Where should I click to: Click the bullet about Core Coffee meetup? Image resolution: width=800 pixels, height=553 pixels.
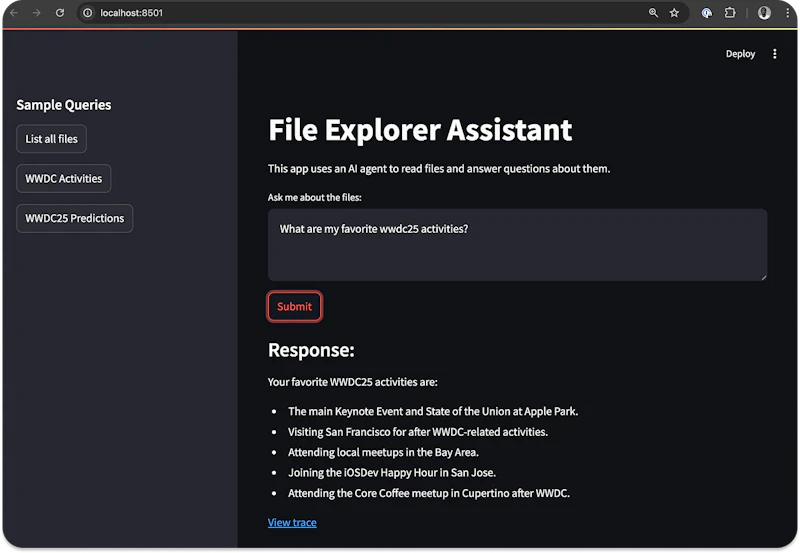click(429, 493)
